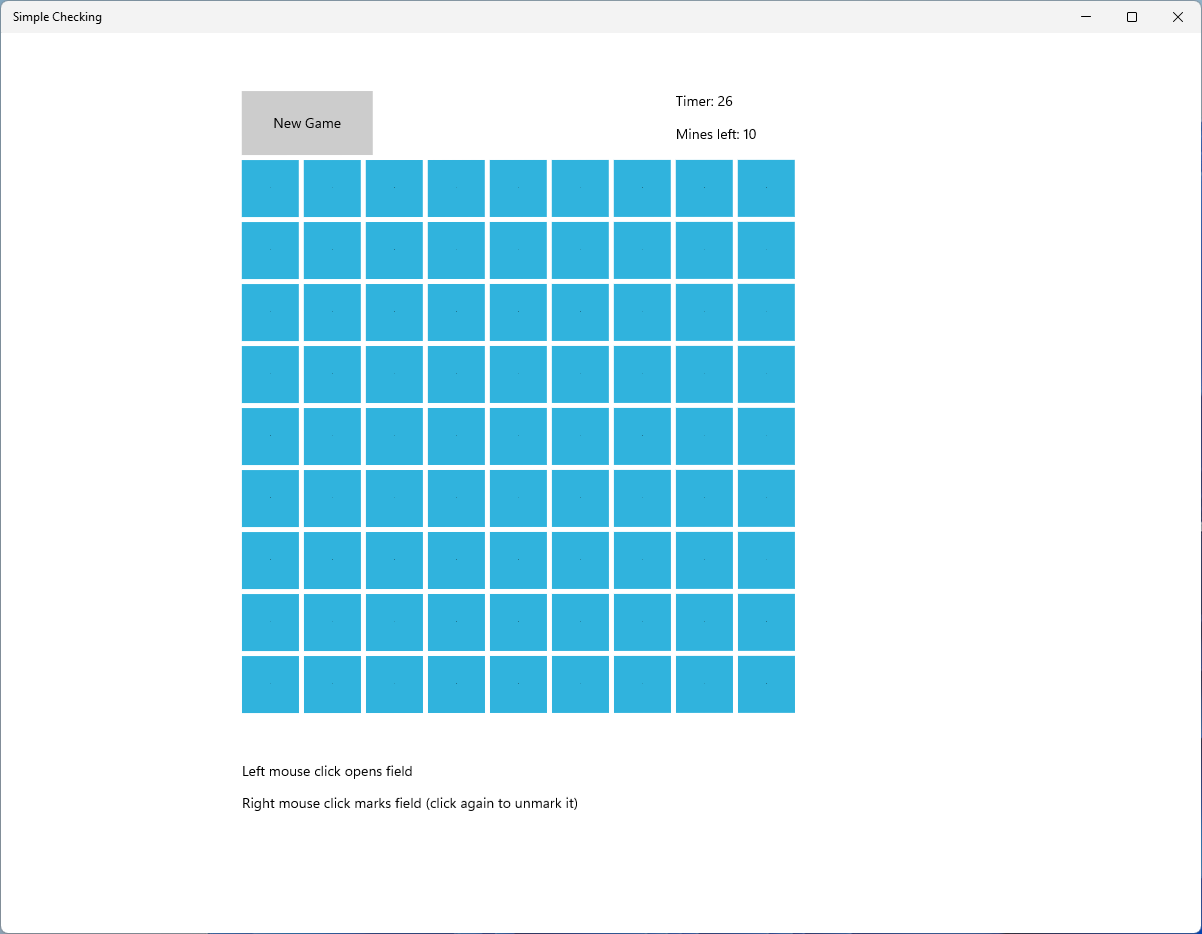The height and width of the screenshot is (934, 1202).
Task: Reveal the cell in row 8, column 8
Action: click(704, 622)
